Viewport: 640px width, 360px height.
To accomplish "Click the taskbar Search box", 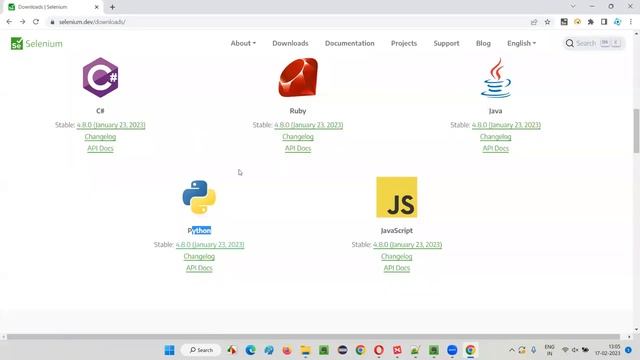I will (201, 350).
